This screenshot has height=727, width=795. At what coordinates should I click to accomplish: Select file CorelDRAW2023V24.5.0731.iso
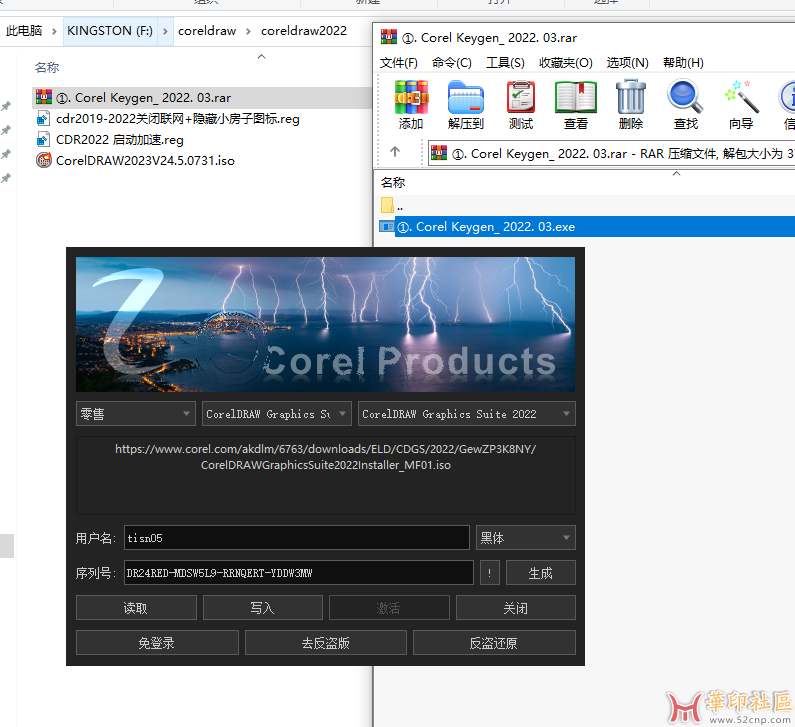pos(145,161)
